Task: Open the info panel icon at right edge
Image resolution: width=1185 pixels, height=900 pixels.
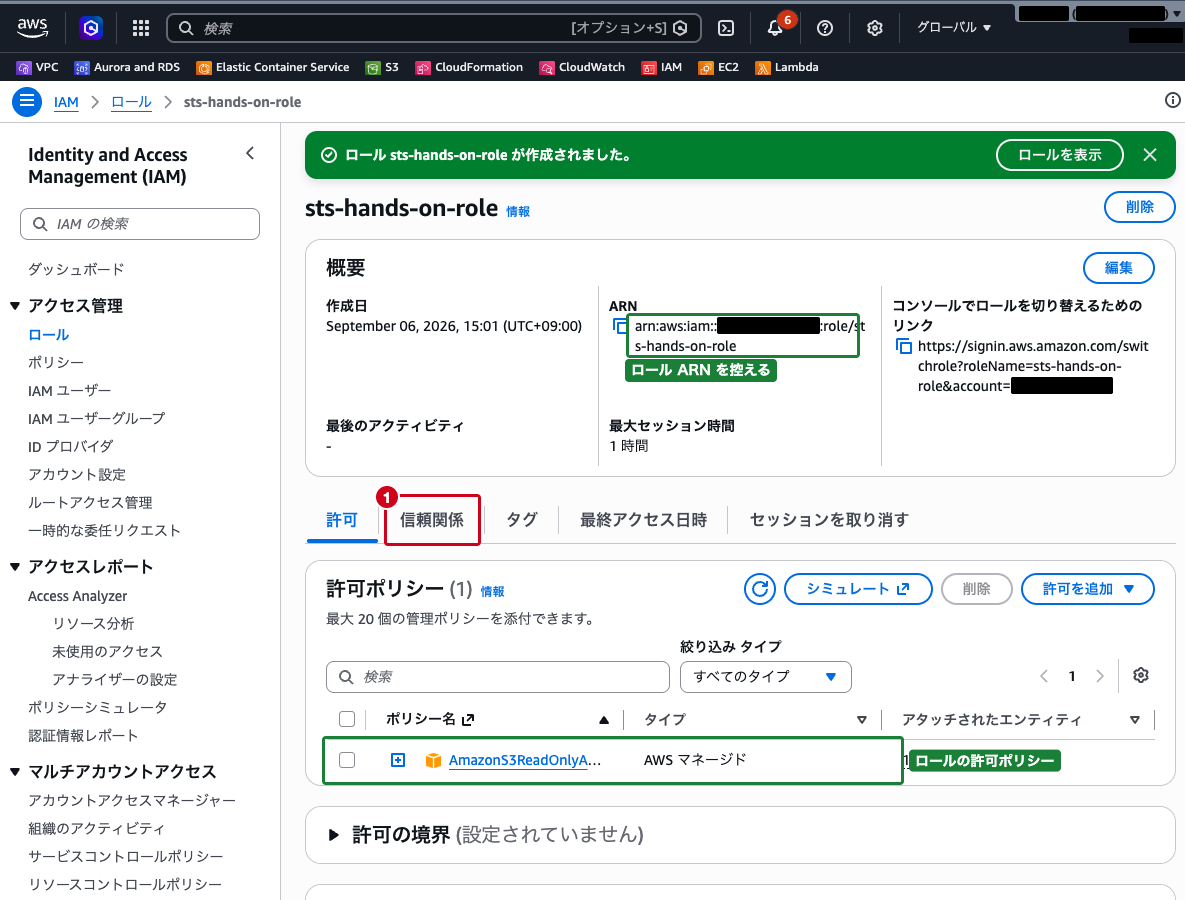Action: point(1172,101)
